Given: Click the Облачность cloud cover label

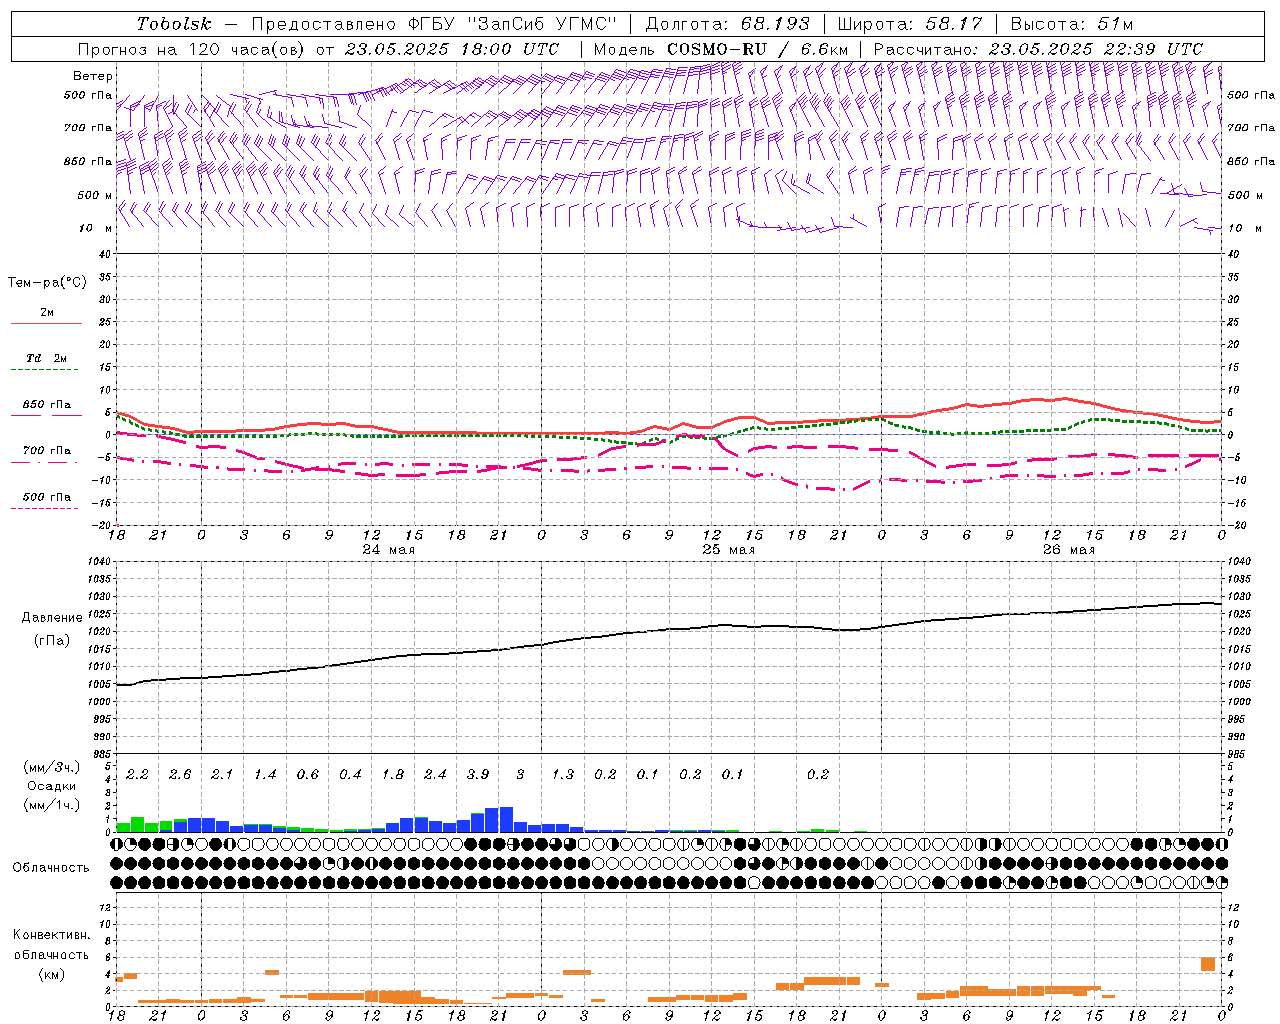Looking at the screenshot, I should coord(51,867).
